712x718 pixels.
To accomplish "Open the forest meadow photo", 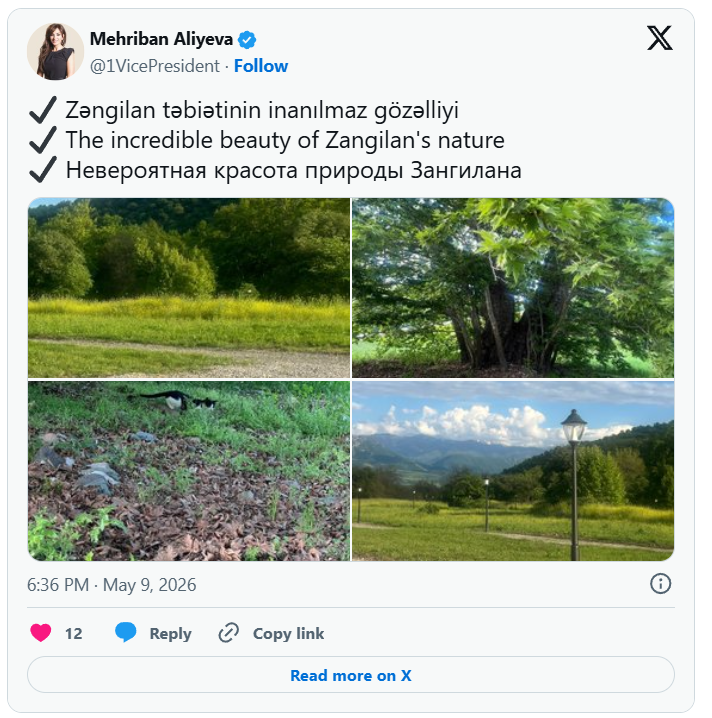I will (x=189, y=288).
